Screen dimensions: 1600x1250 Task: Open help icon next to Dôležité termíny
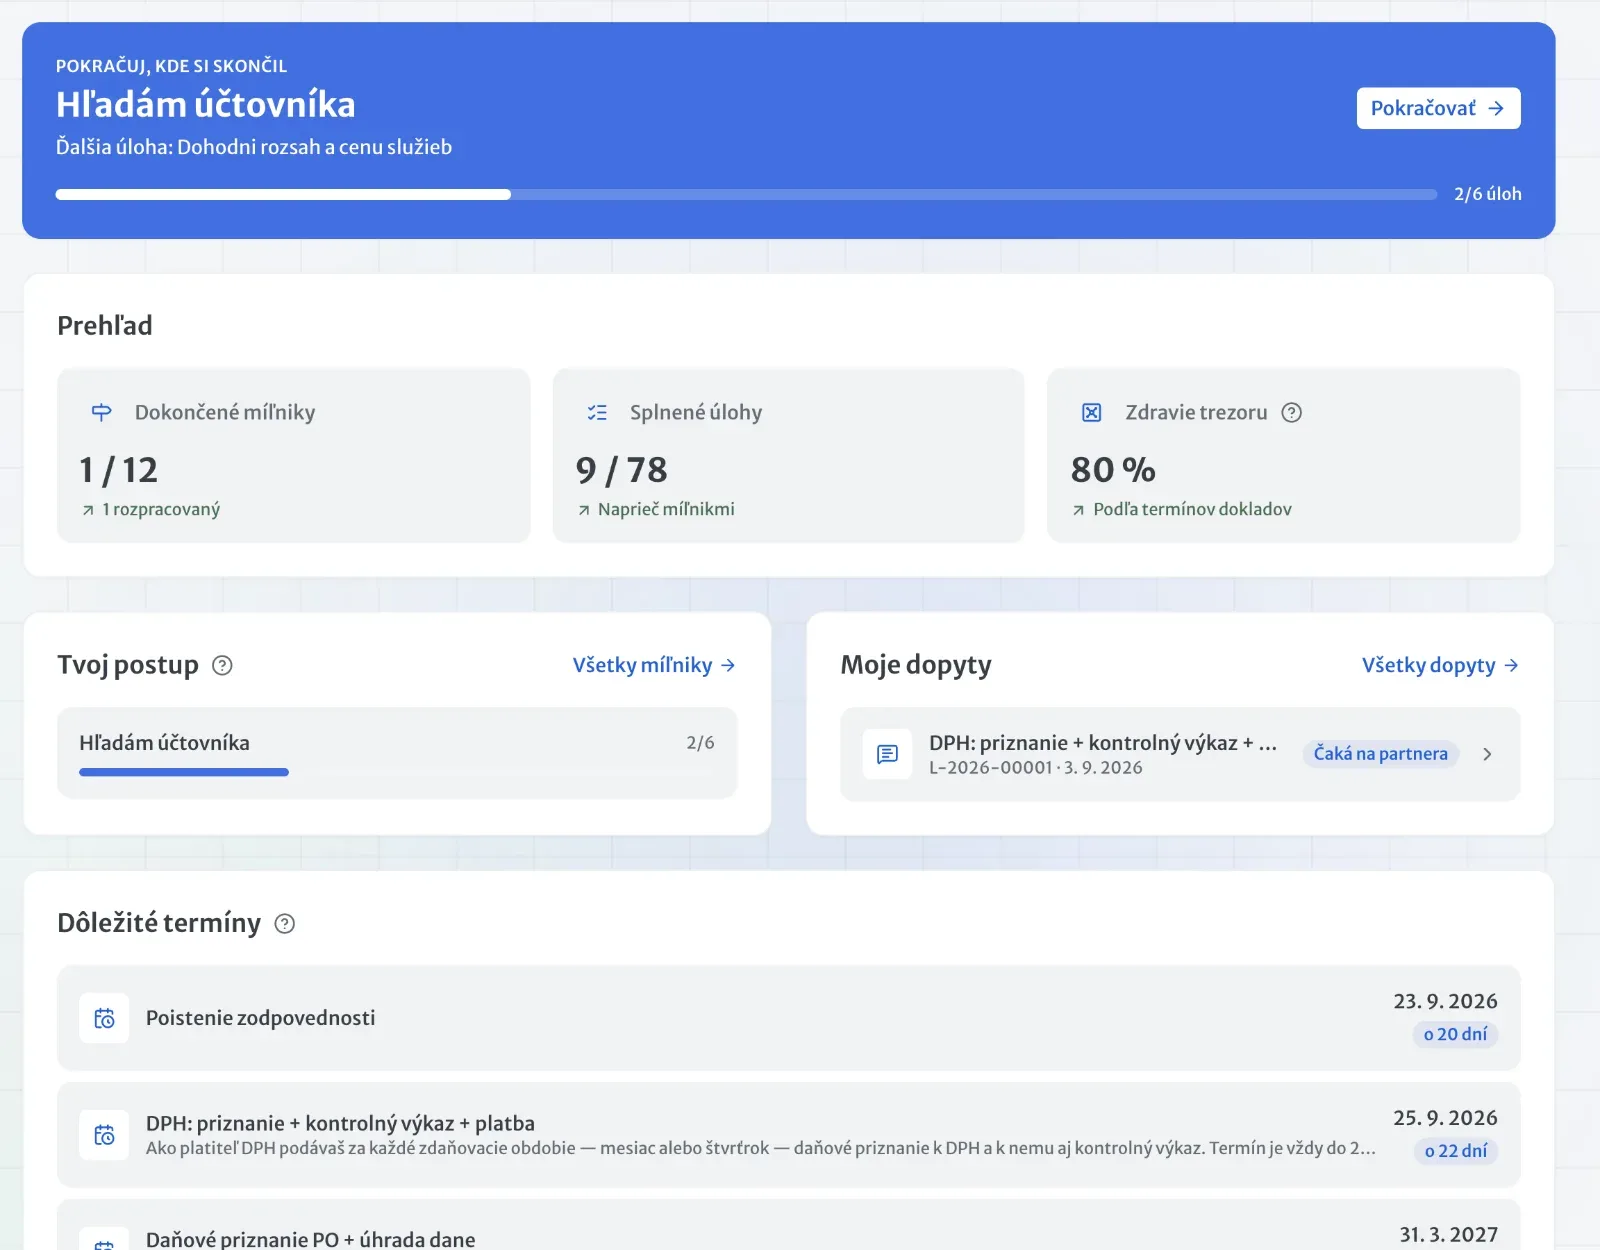tap(285, 923)
